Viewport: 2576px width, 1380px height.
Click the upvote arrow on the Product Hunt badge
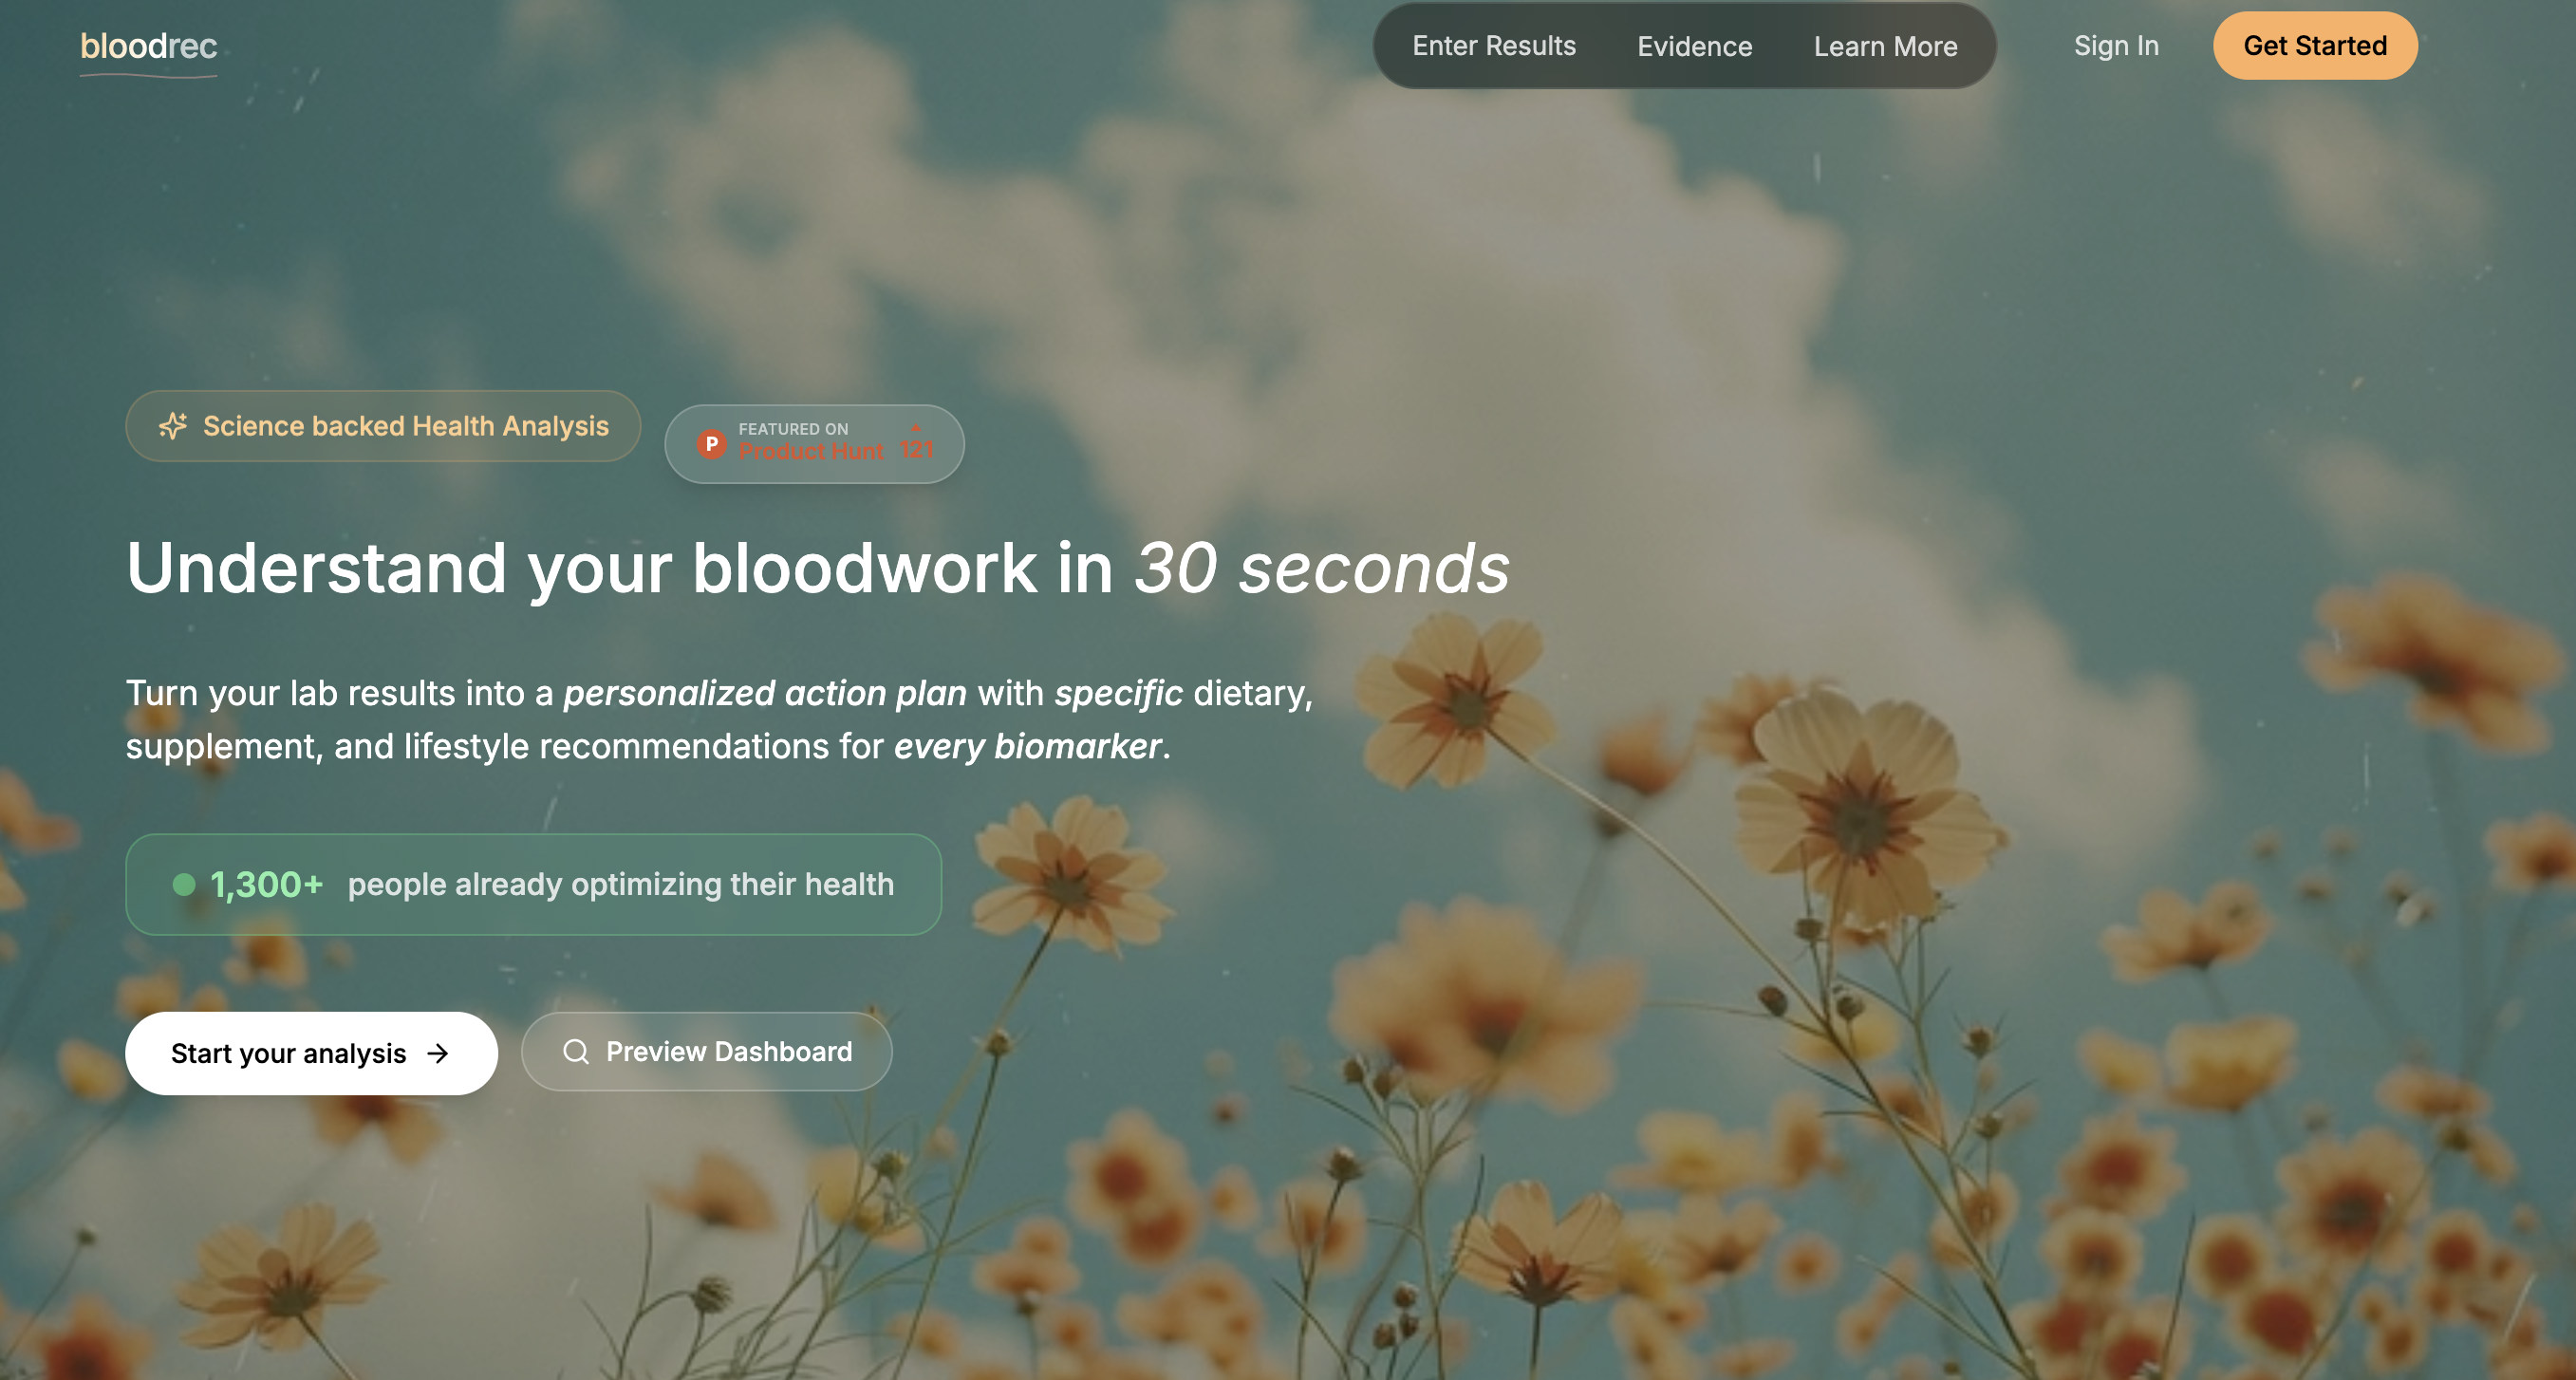tap(917, 429)
